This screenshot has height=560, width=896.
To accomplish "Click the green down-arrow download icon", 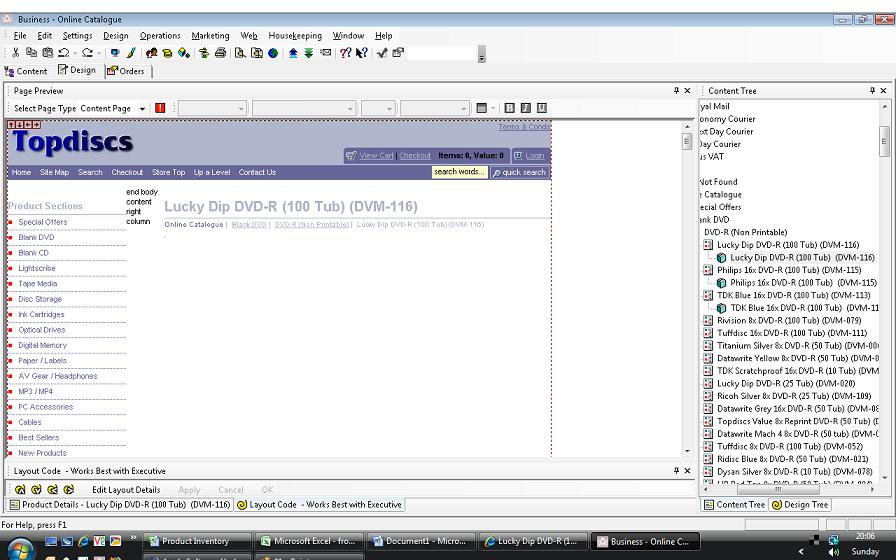I will (x=309, y=53).
